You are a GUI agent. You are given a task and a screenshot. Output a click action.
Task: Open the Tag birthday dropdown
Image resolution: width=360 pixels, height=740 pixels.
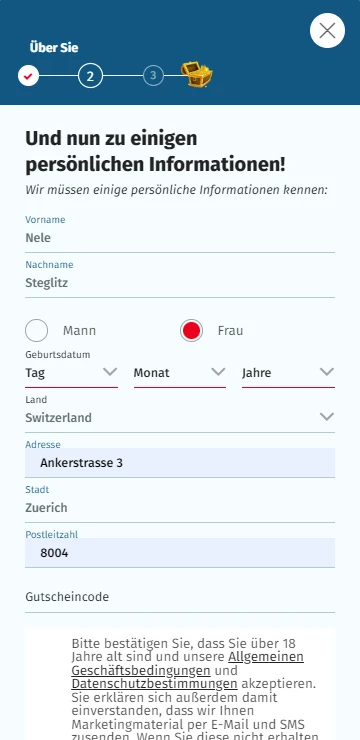point(71,373)
